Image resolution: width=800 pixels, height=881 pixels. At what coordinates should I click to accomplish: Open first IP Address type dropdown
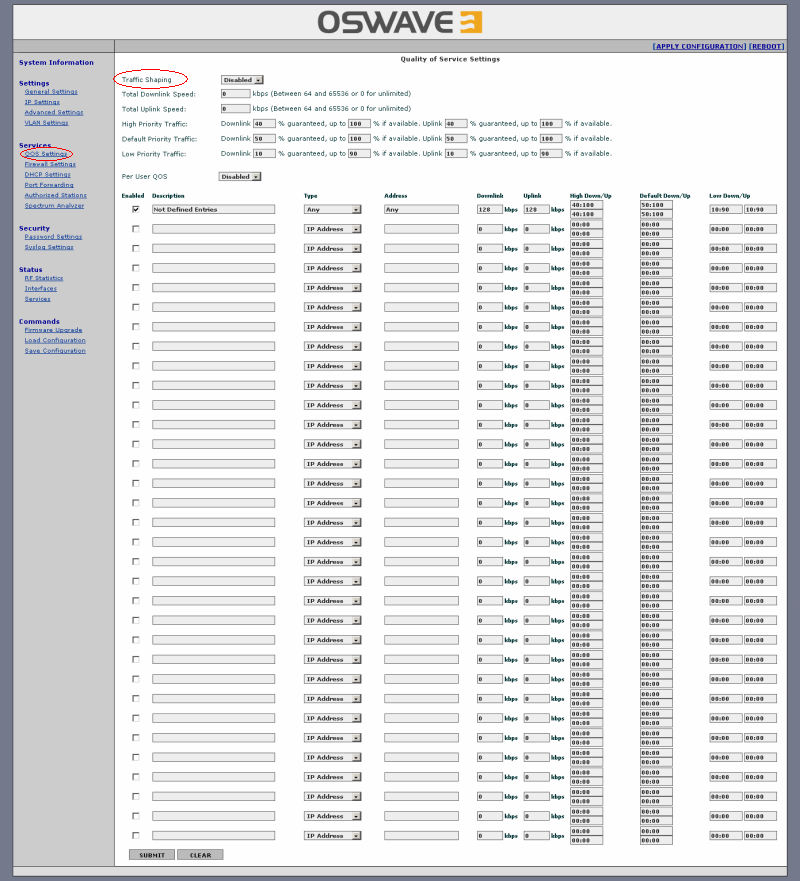click(x=333, y=229)
